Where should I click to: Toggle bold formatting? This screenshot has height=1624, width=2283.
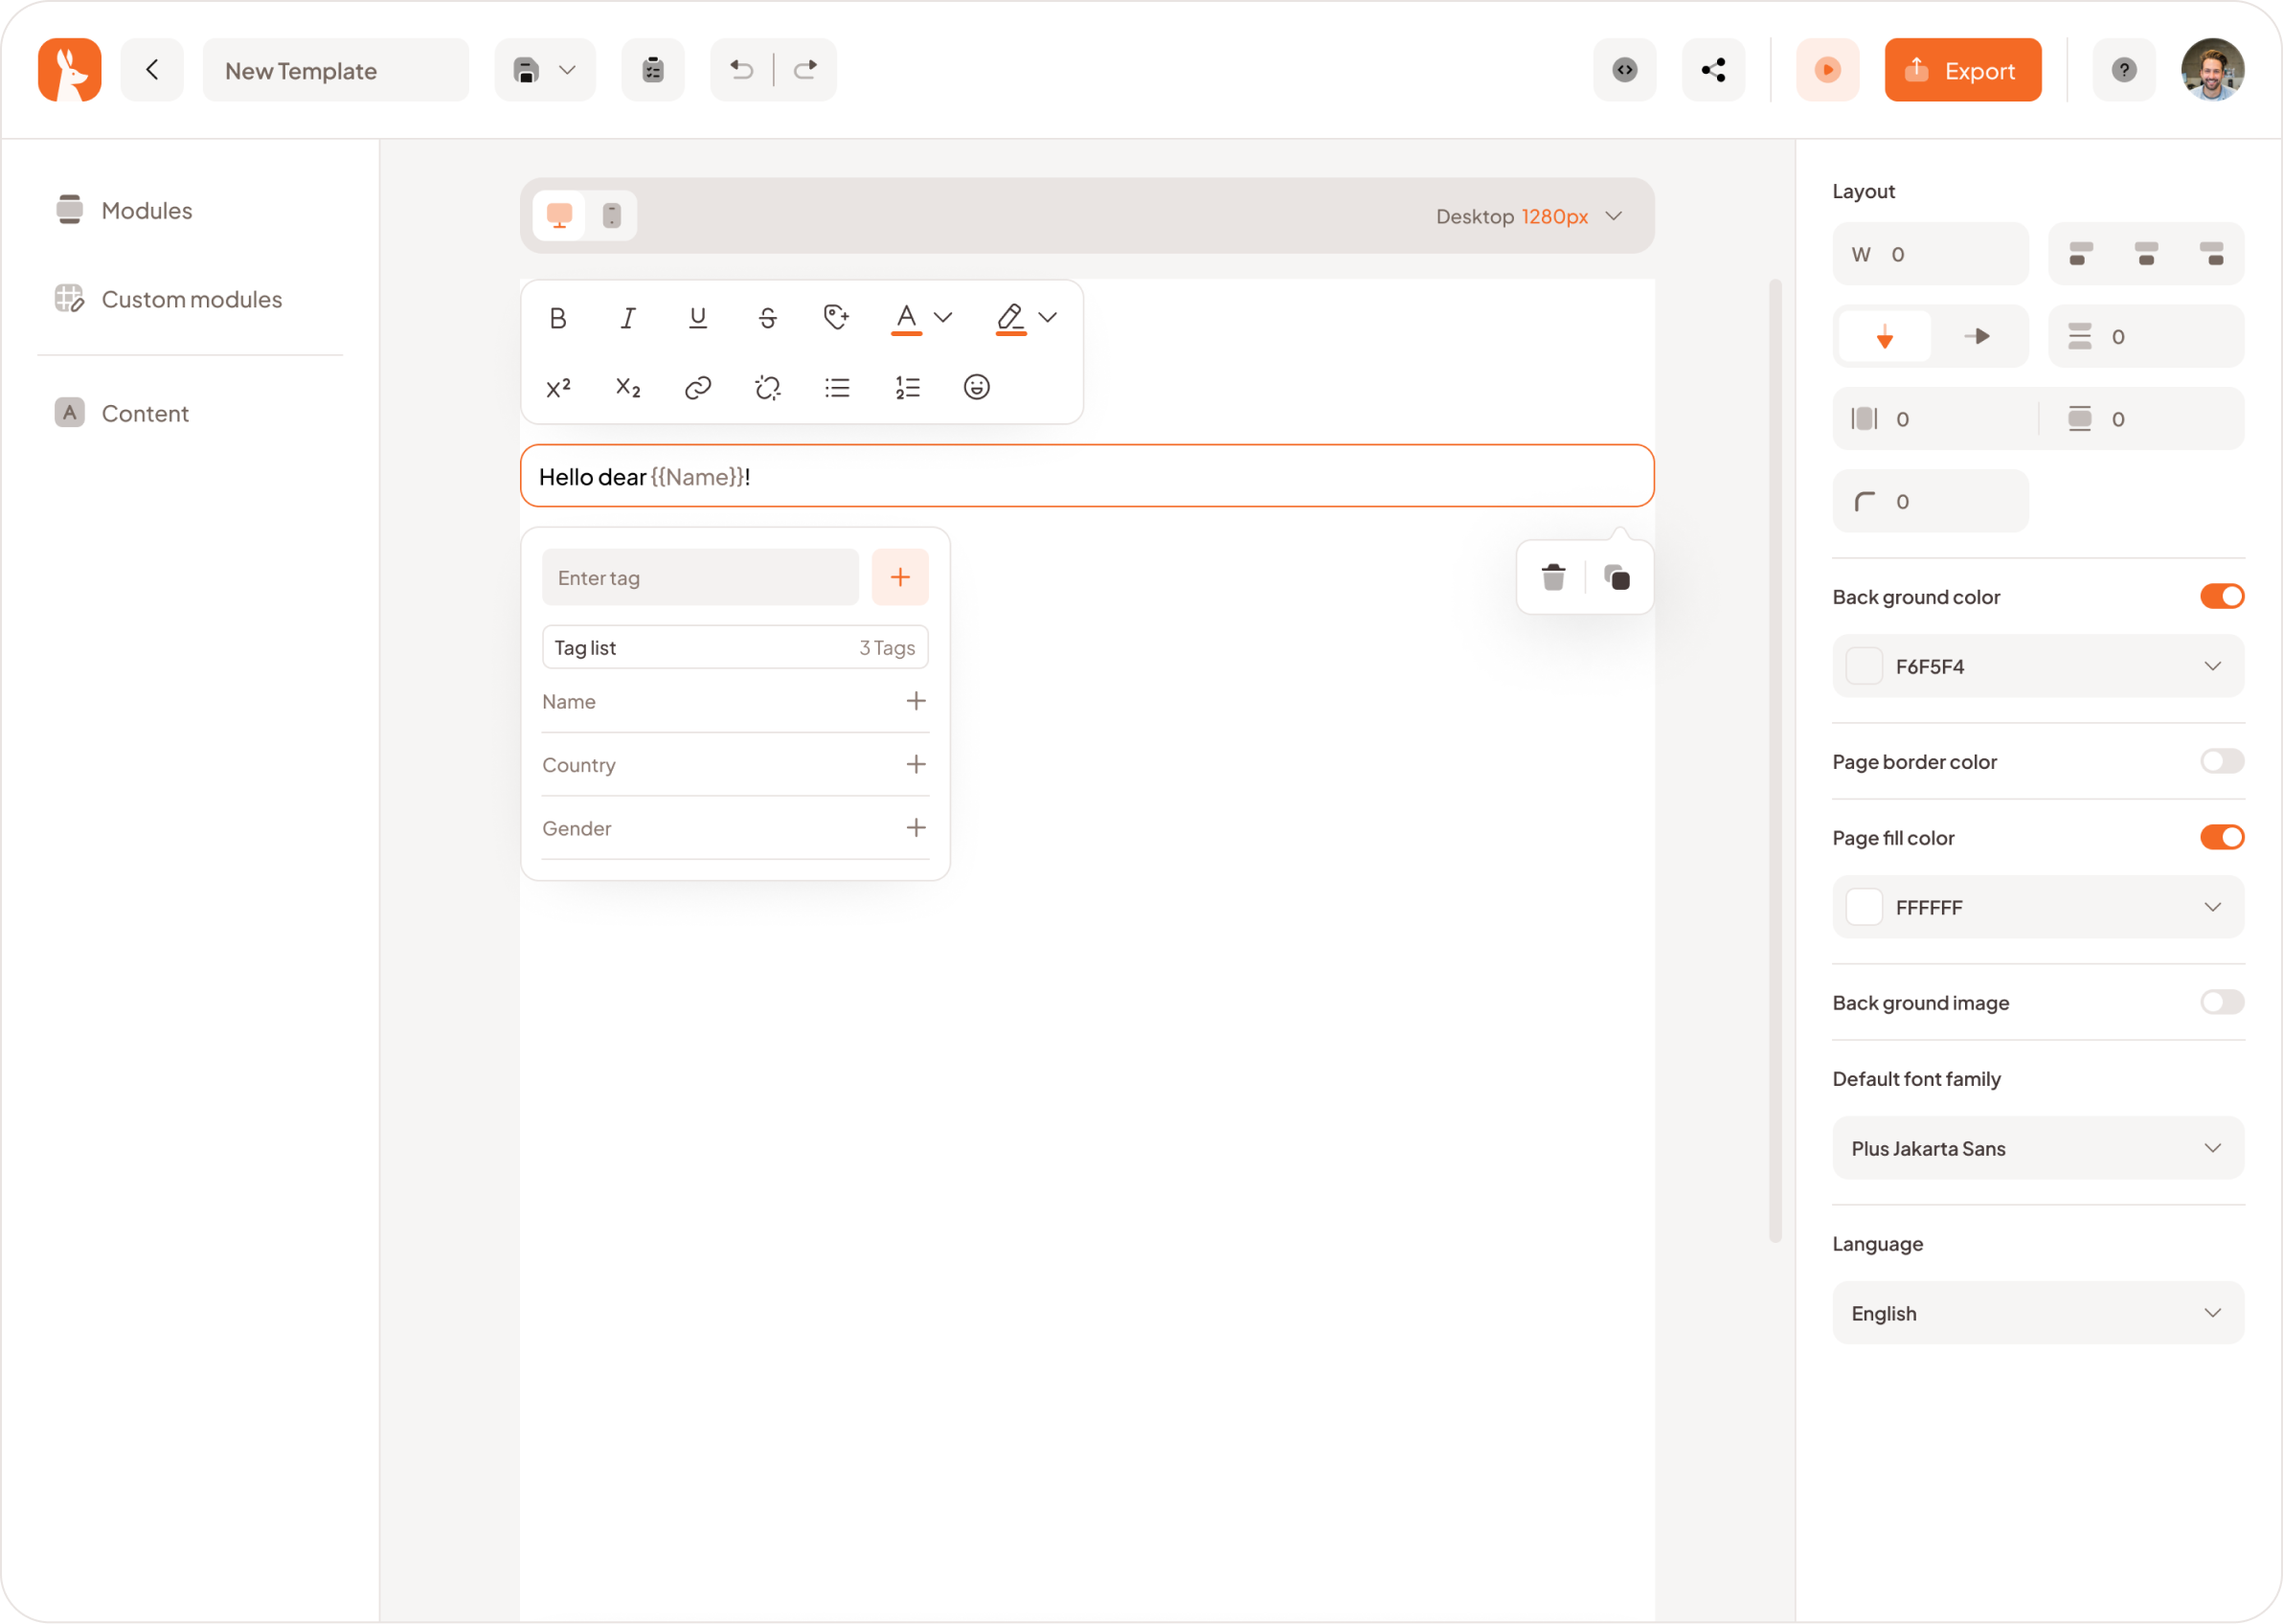558,318
